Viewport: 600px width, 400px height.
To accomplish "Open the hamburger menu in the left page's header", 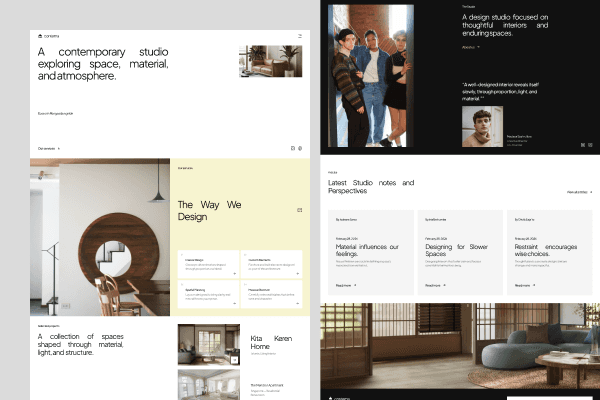I will [x=300, y=36].
